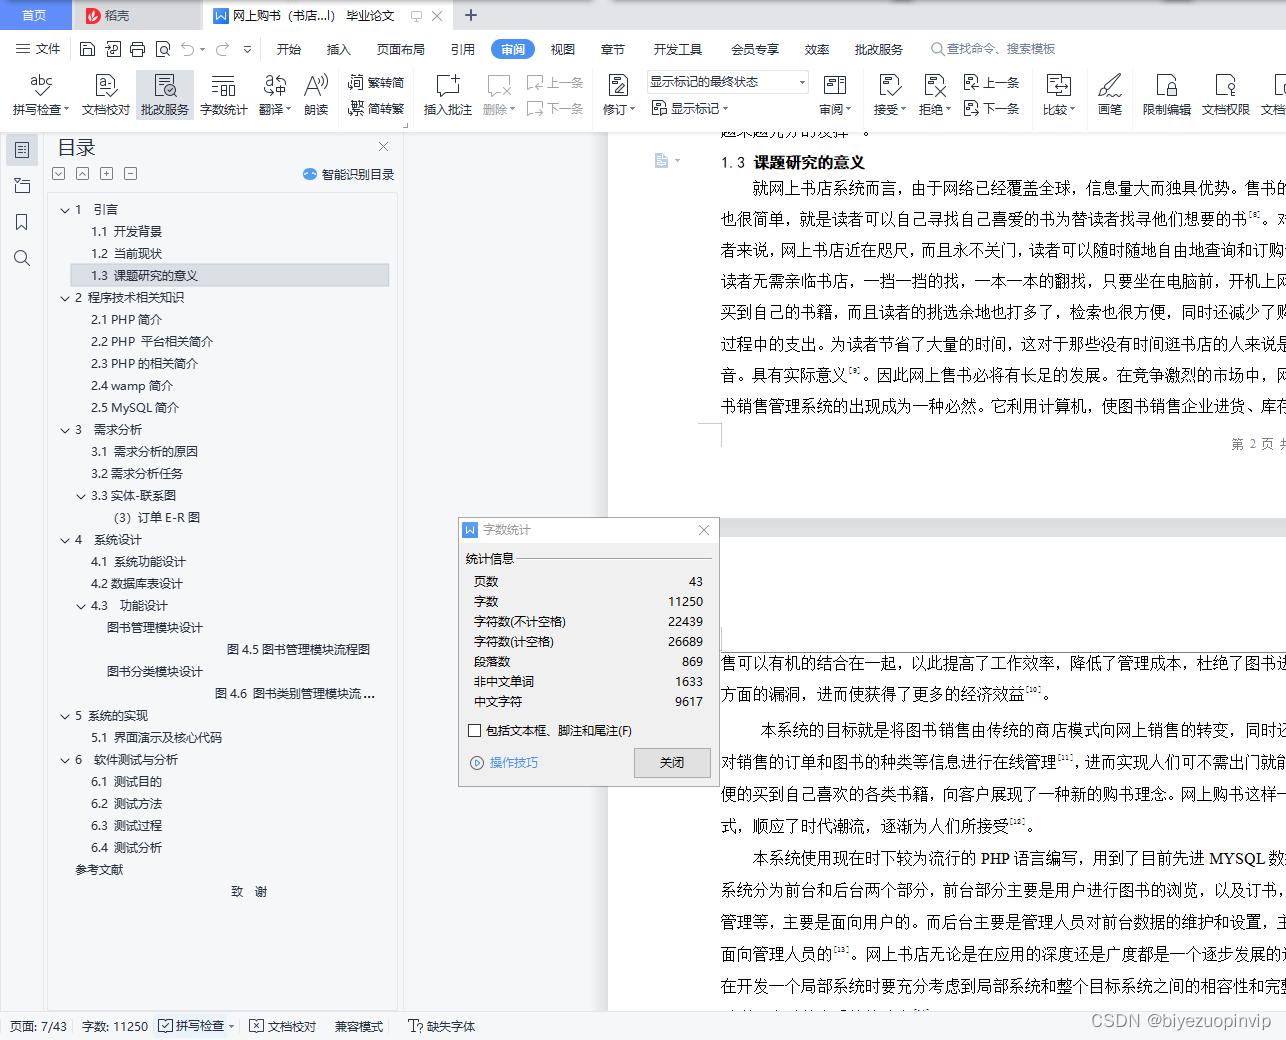Open document proofreading (文档校对) in ribbon

106,95
